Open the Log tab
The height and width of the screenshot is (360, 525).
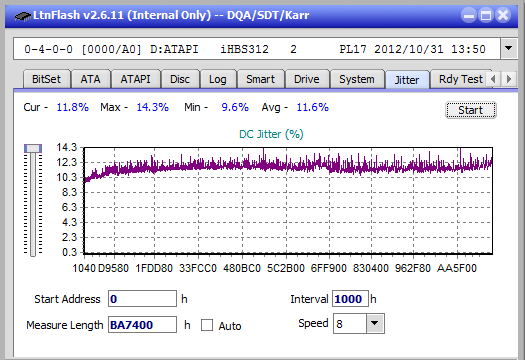point(218,79)
